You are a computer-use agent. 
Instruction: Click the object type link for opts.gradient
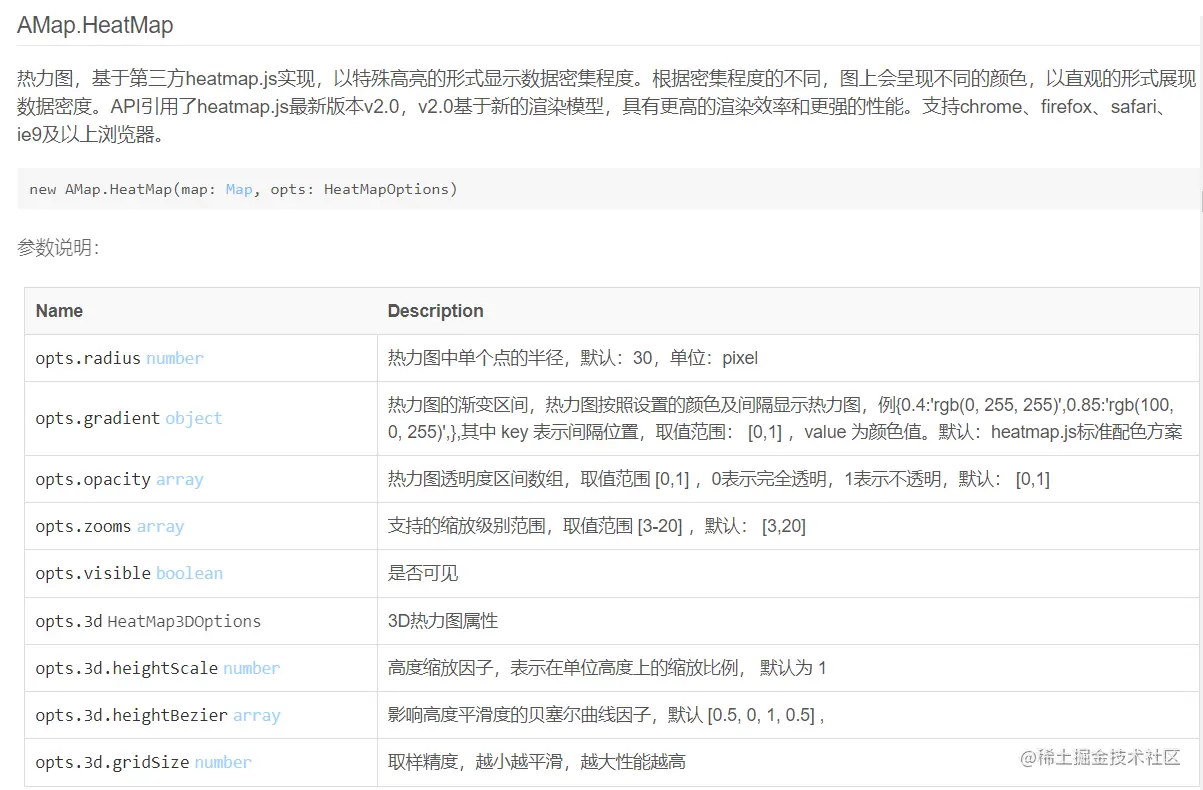[x=194, y=418]
